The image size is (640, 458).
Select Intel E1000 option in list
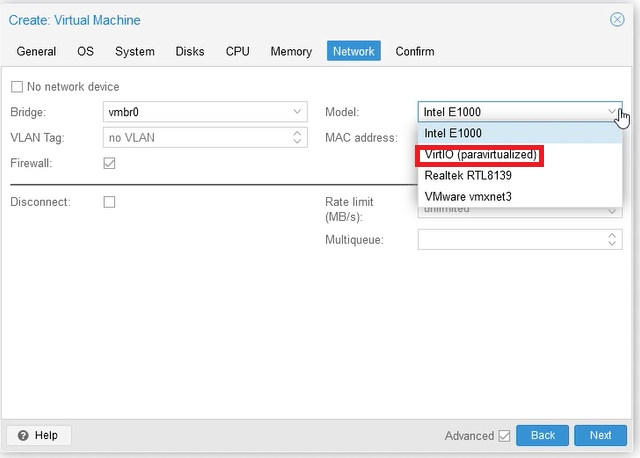(x=453, y=133)
